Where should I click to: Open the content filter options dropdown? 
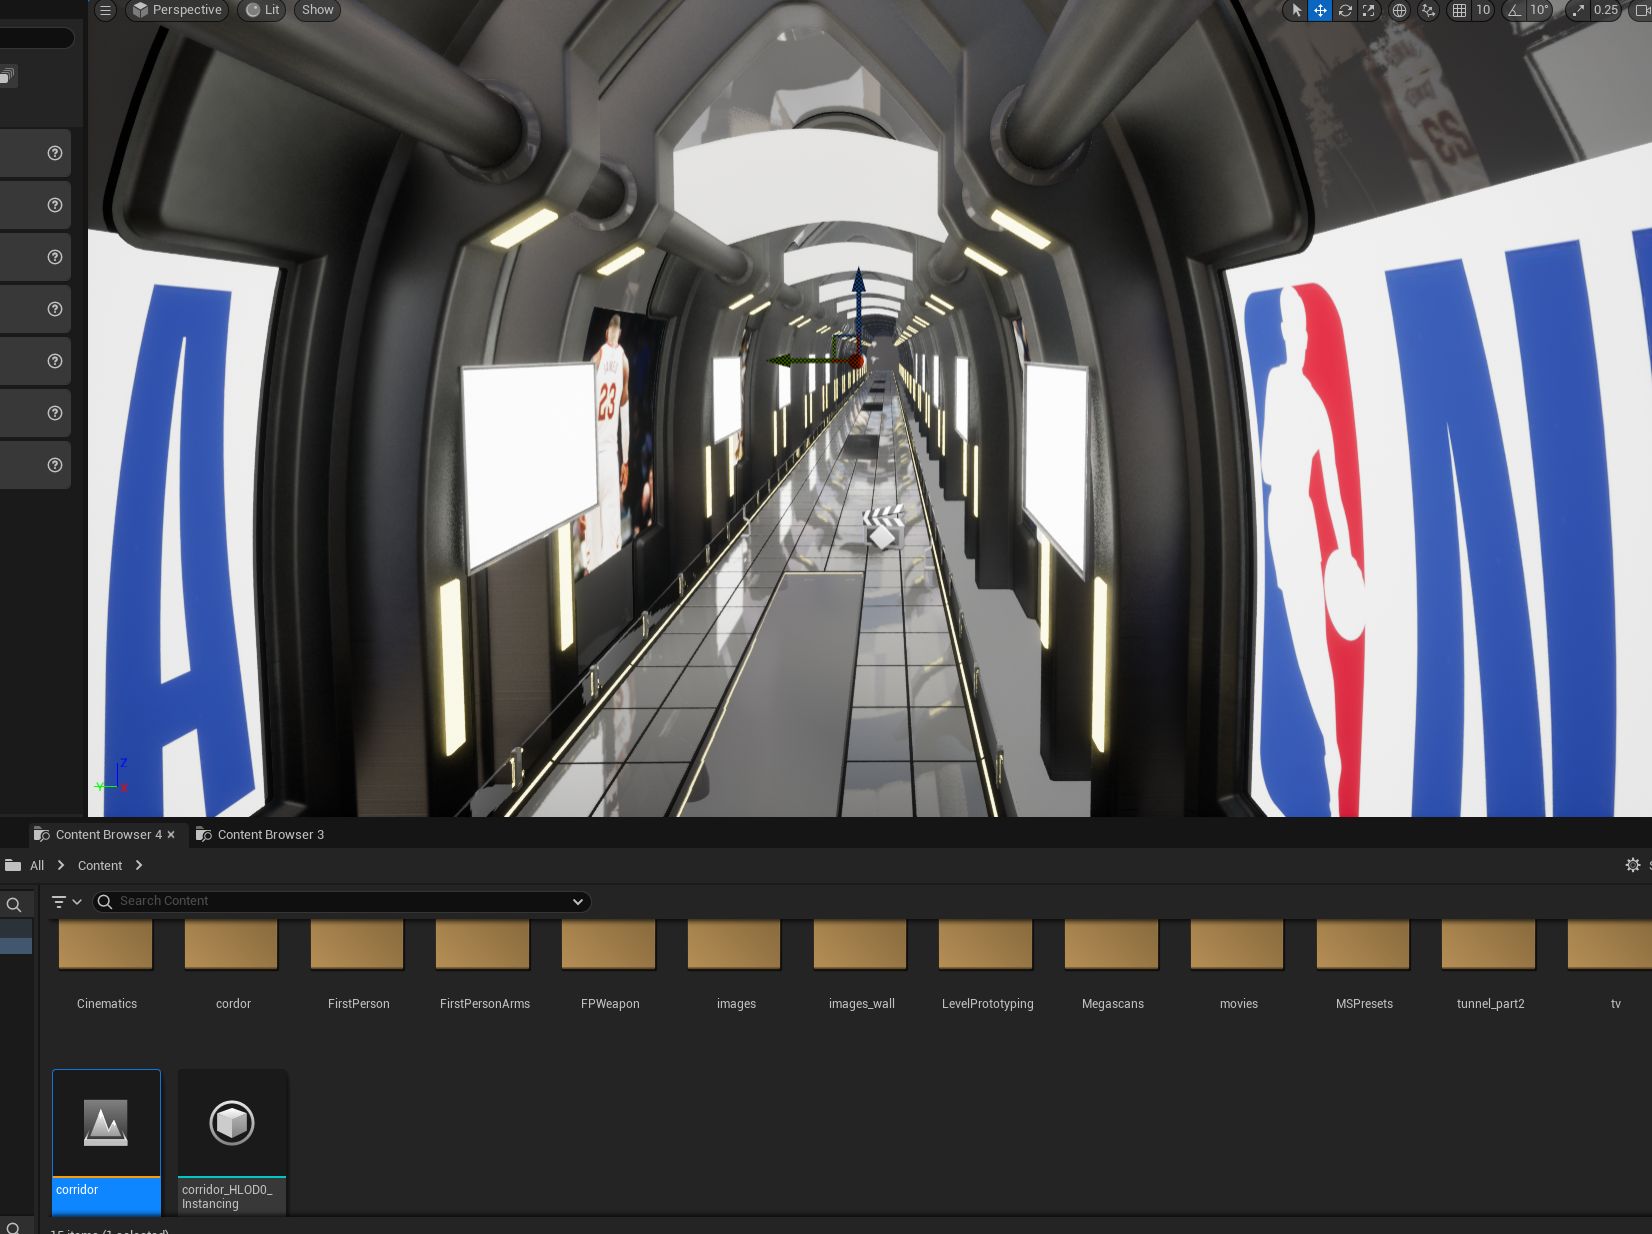(67, 902)
